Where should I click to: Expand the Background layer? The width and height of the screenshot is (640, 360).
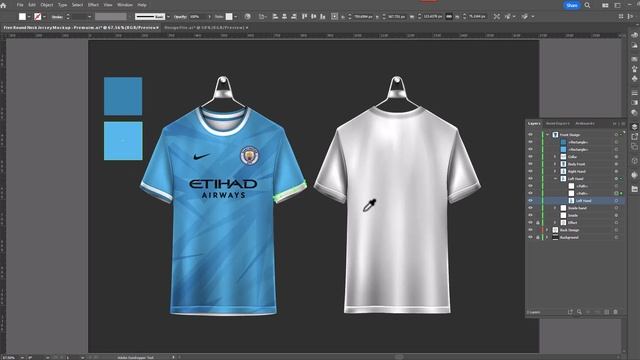[x=547, y=238]
